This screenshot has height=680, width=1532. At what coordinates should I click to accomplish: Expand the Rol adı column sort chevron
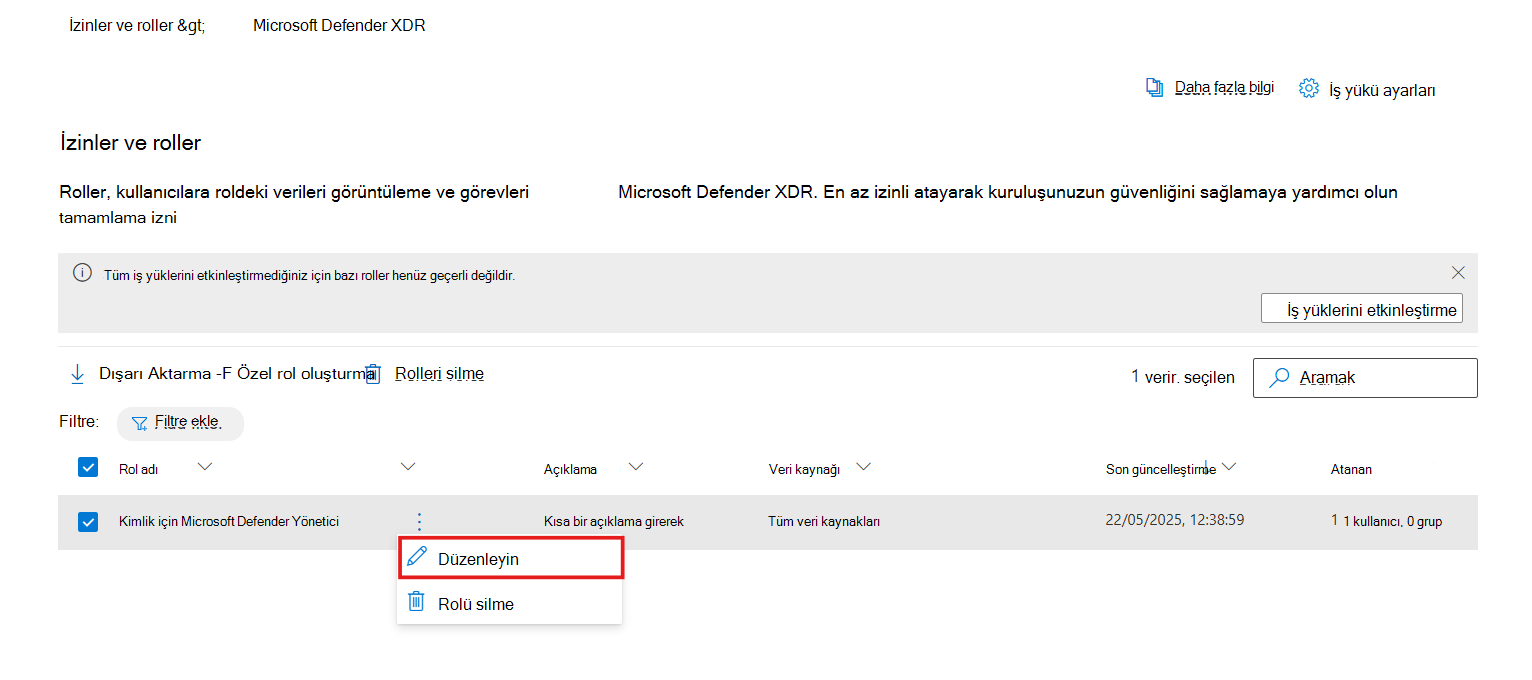coord(205,466)
